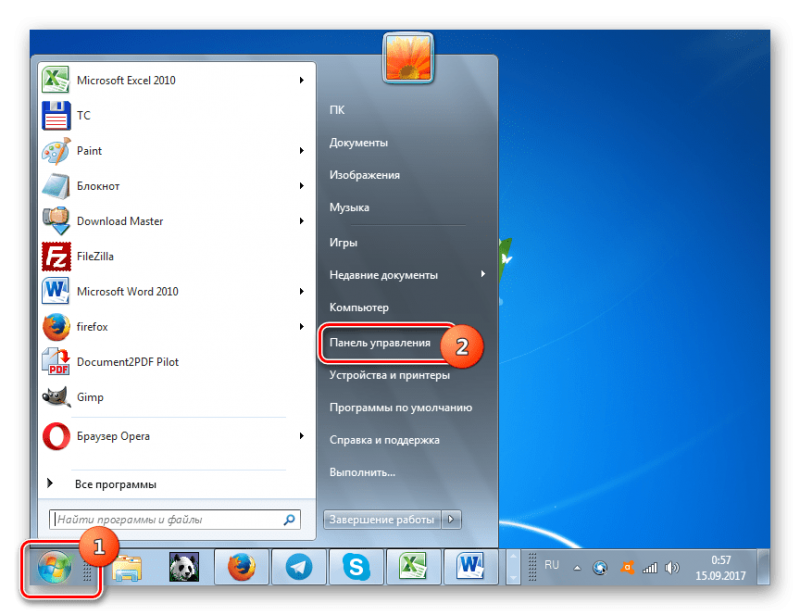Image resolution: width=800 pixels, height=615 pixels.
Task: Open Skype from the taskbar
Action: tap(356, 567)
